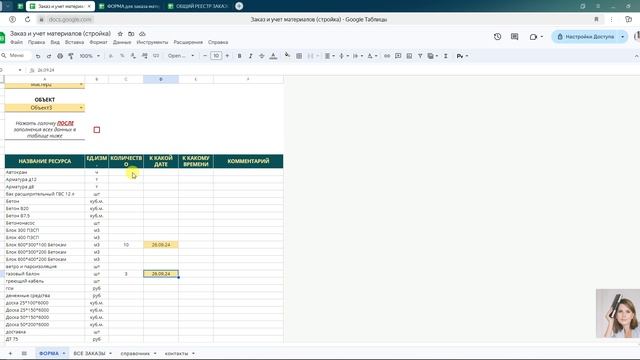Open version history clock icon

pos(497,37)
